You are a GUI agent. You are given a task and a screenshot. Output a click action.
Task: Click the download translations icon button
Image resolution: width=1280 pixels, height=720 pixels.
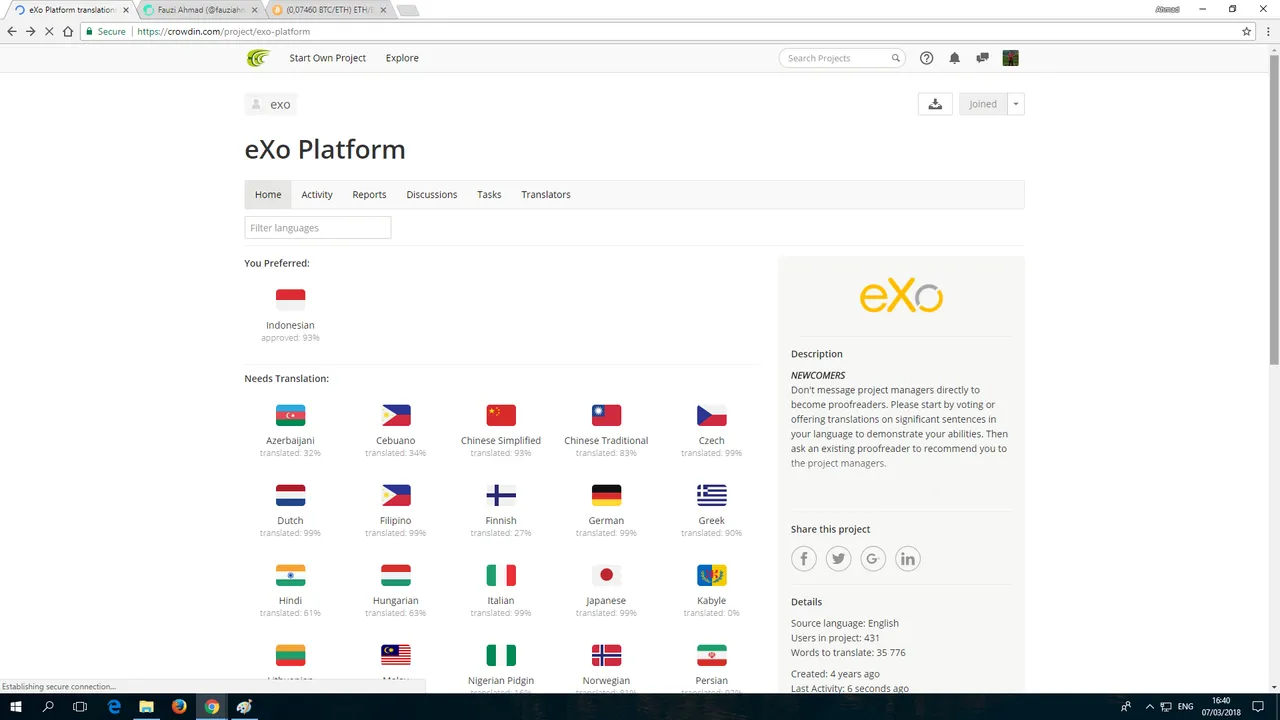(x=935, y=104)
